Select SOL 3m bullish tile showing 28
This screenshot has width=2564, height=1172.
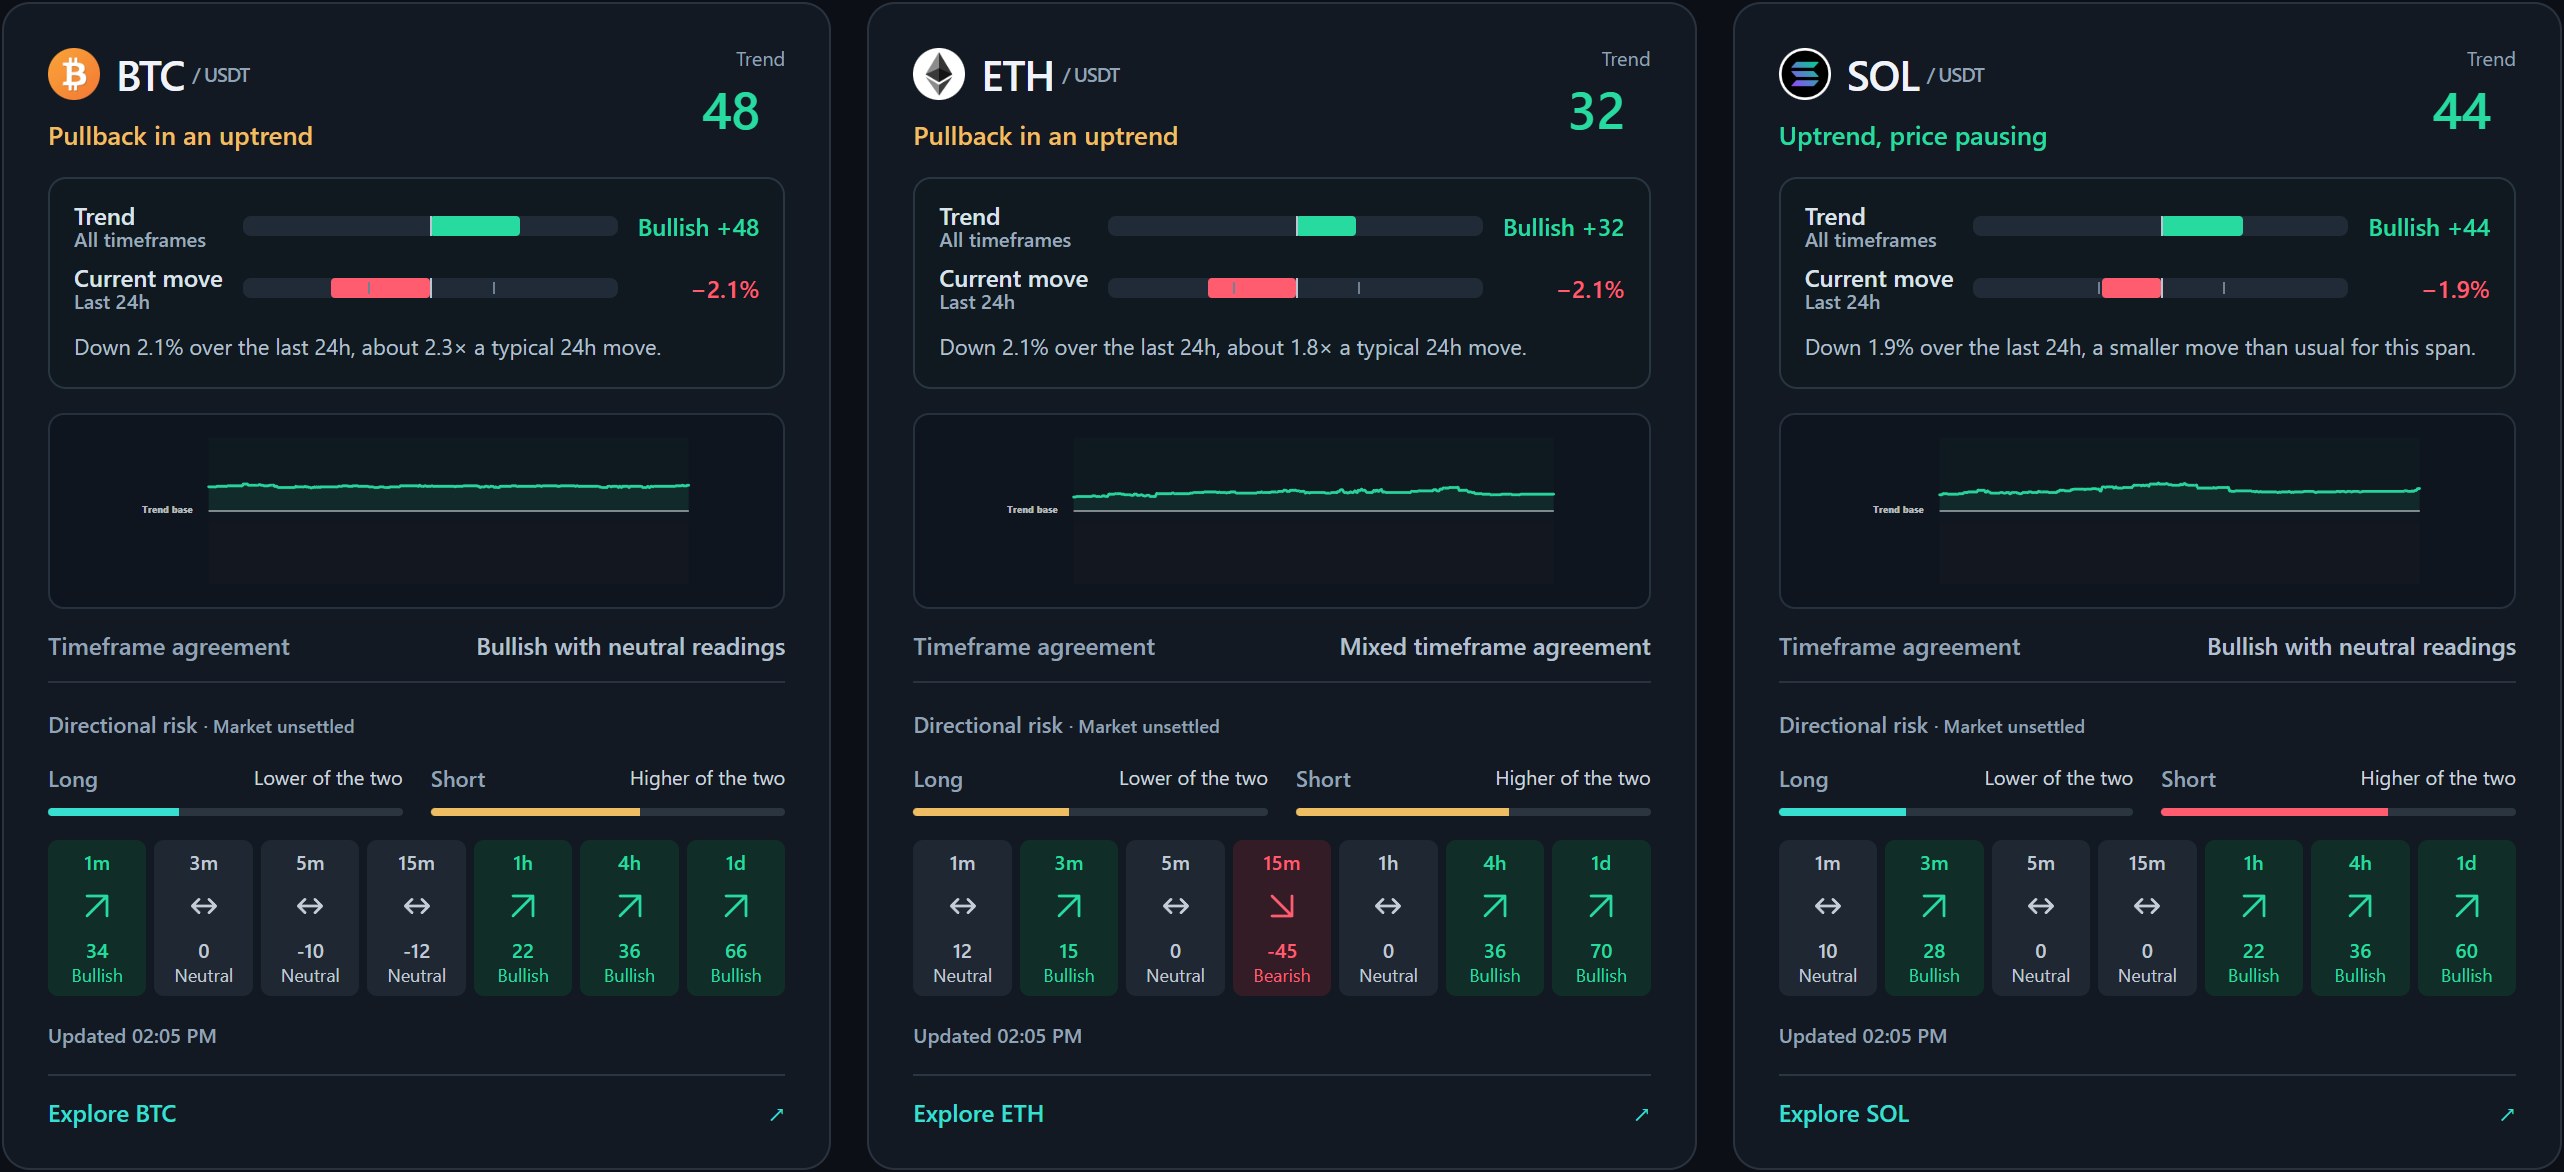1934,918
